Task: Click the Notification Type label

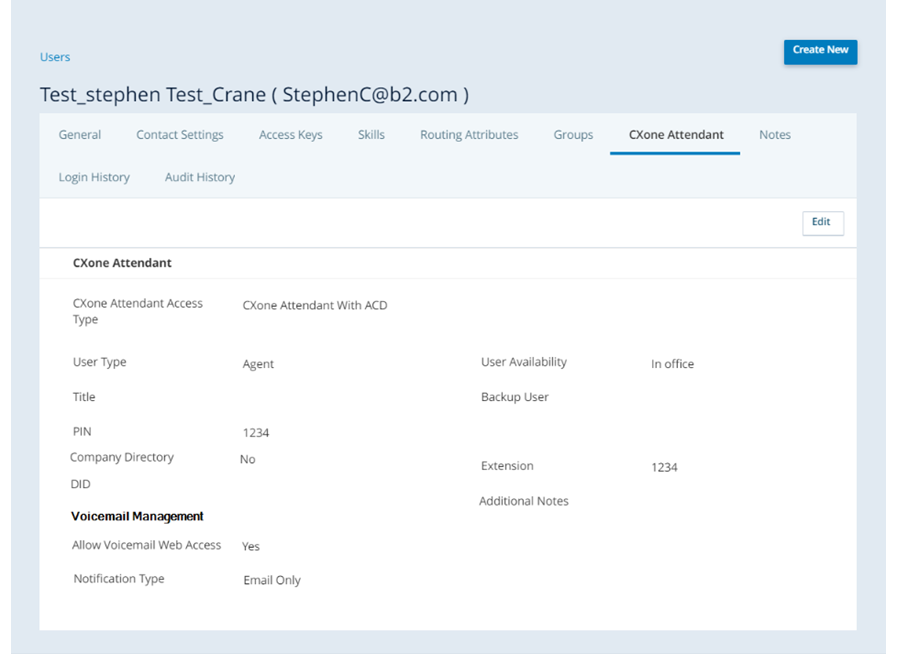Action: point(119,579)
